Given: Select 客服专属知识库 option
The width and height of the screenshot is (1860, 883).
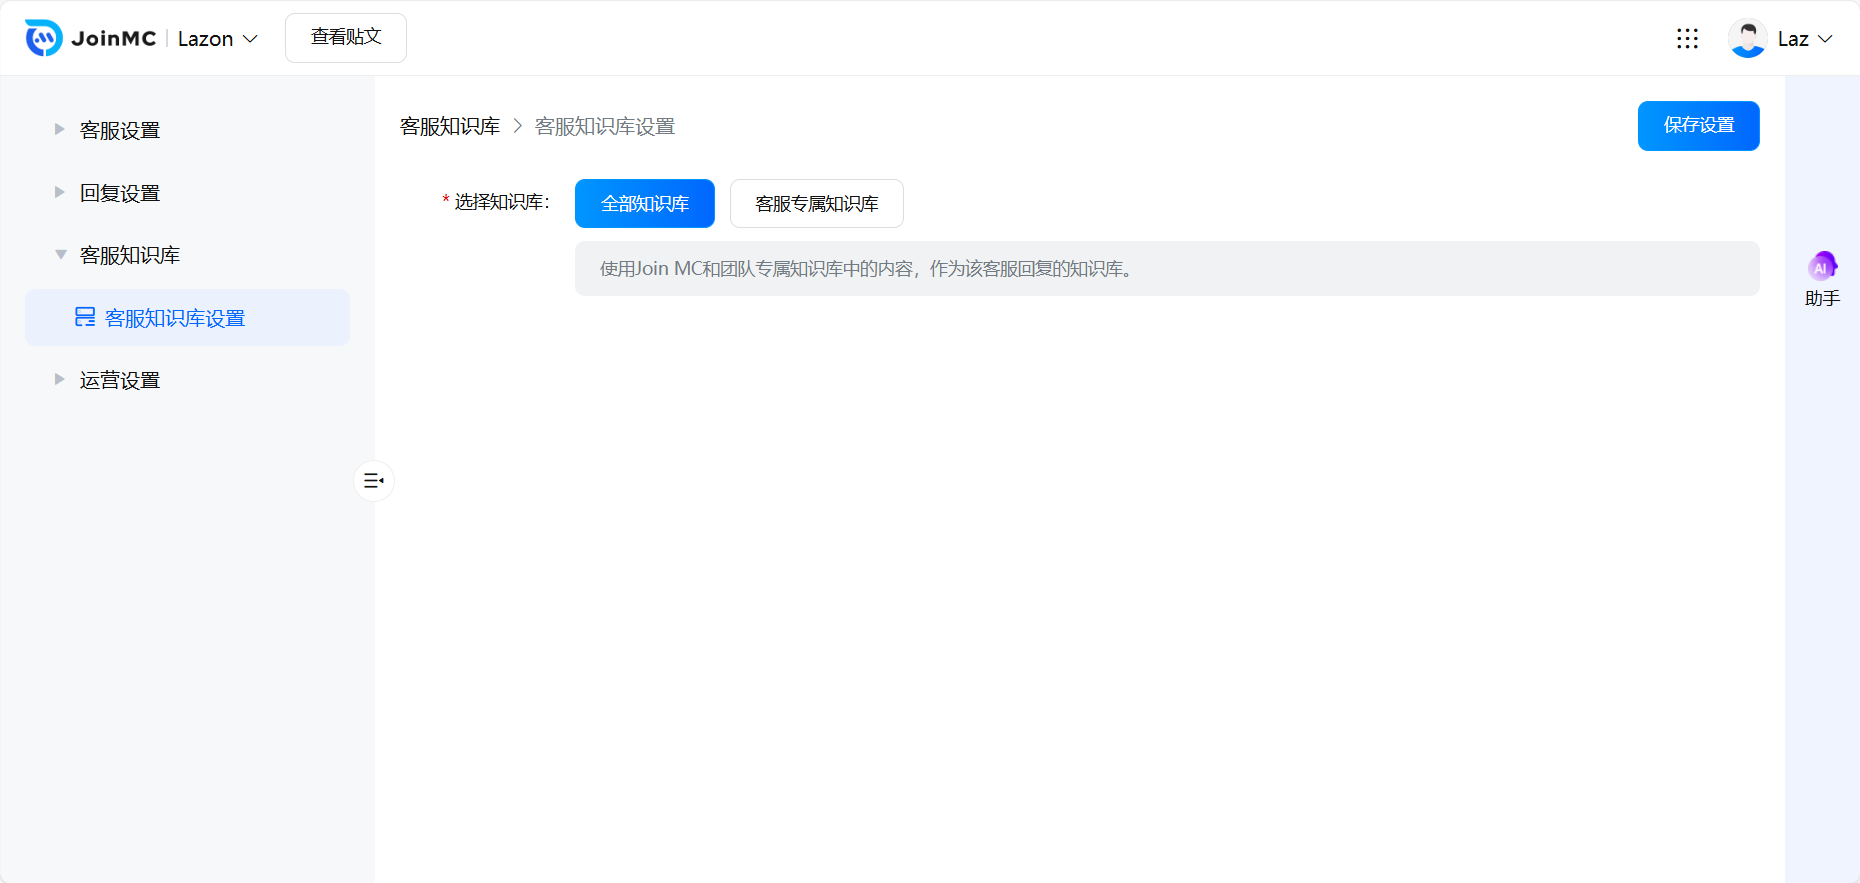Looking at the screenshot, I should pyautogui.click(x=816, y=204).
